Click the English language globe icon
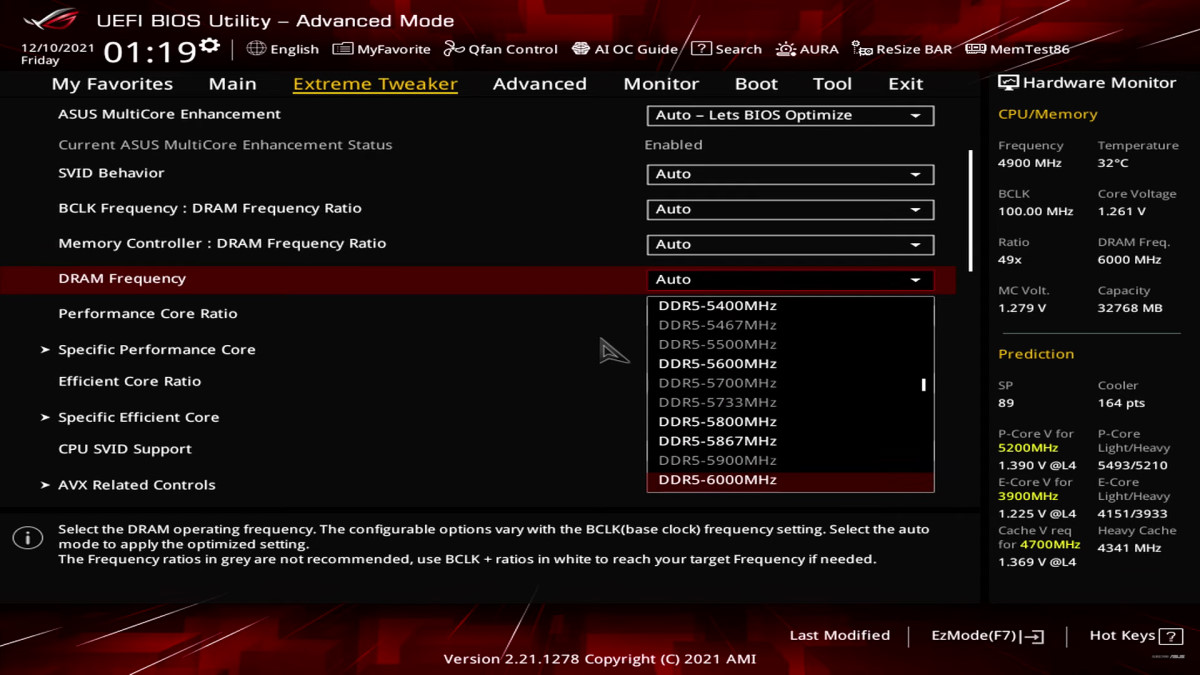 pyautogui.click(x=256, y=48)
